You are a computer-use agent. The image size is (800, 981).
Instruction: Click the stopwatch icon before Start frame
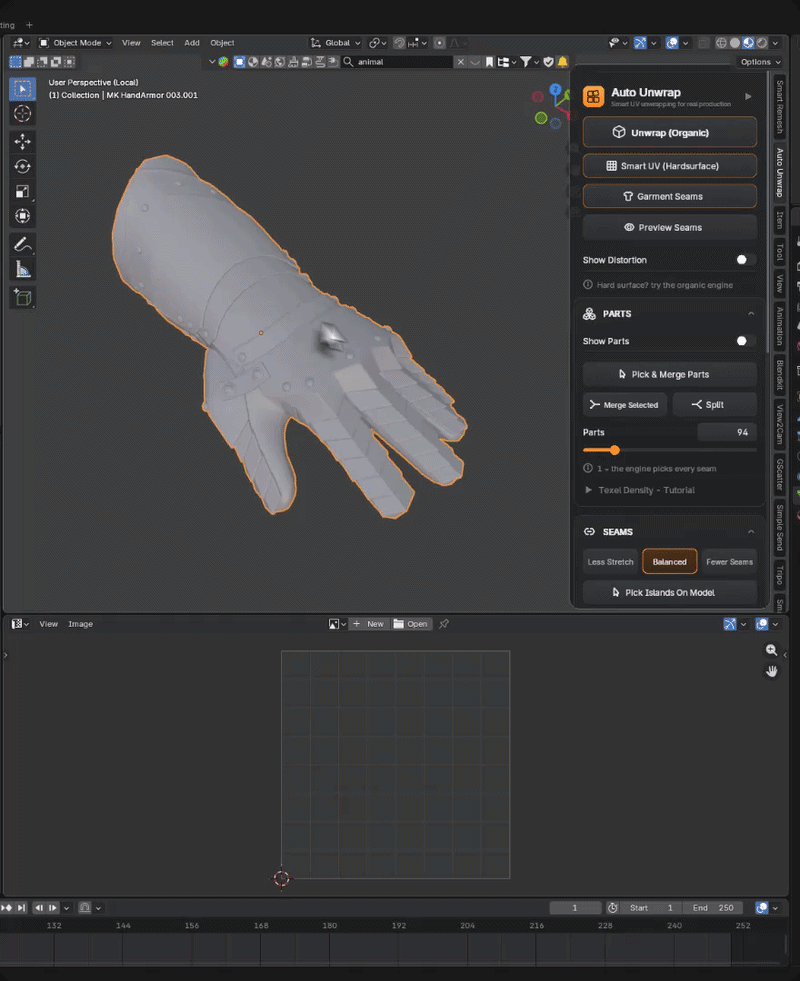coord(612,908)
